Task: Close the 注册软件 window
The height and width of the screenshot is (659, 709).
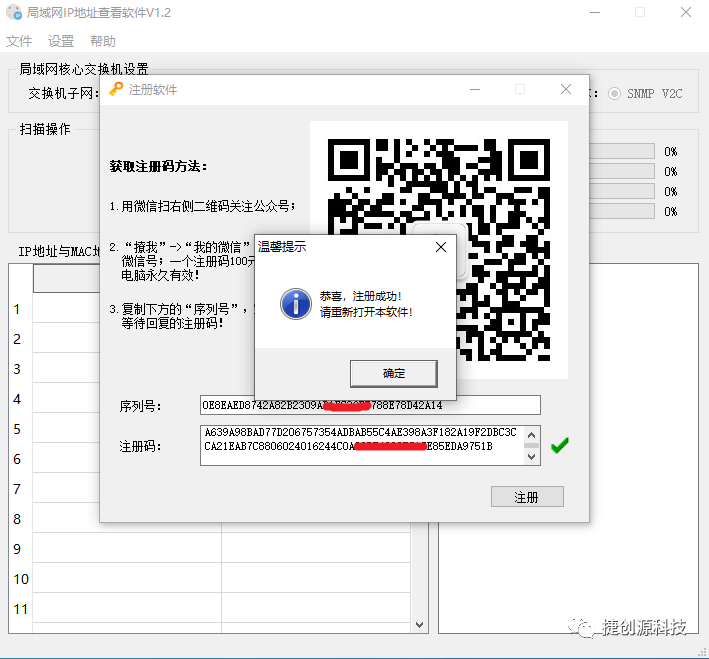Action: click(x=566, y=90)
